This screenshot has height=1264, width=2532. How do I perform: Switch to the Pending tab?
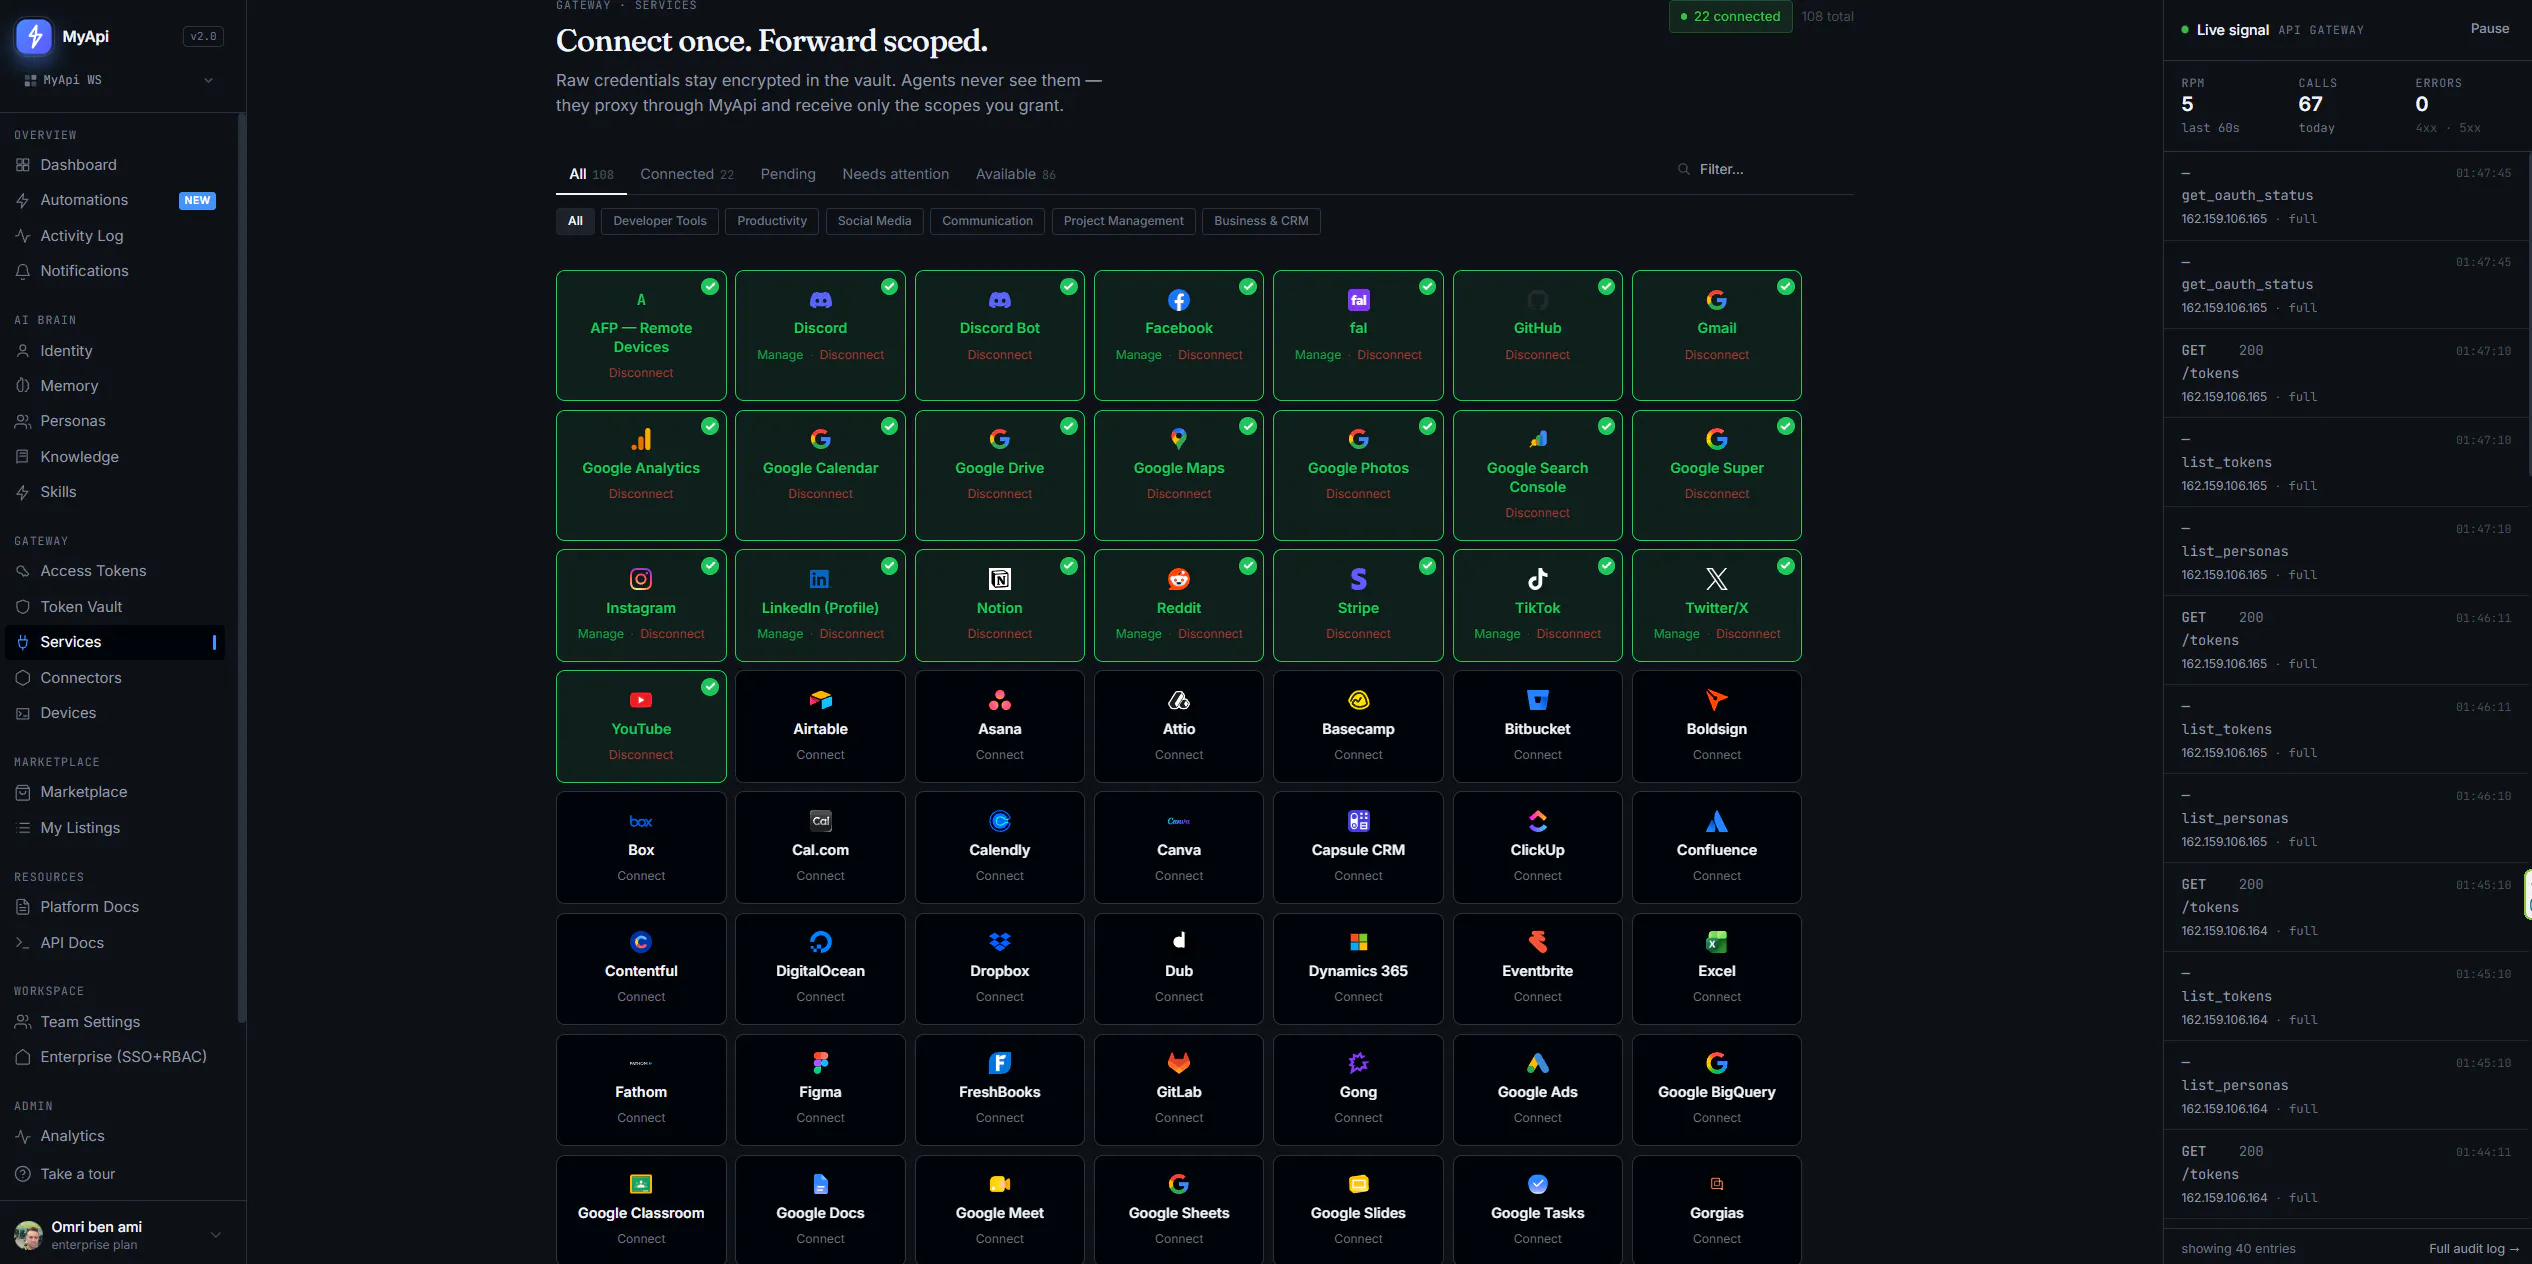click(788, 174)
